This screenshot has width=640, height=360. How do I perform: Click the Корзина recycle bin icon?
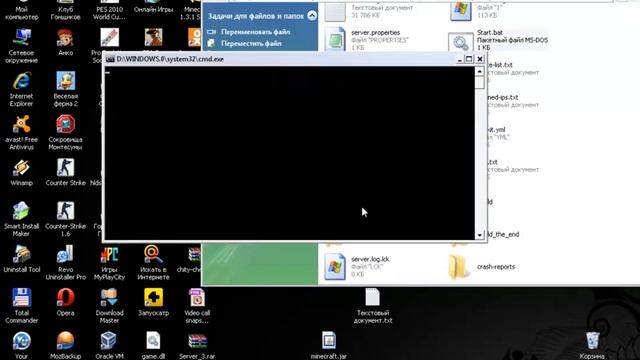pyautogui.click(x=592, y=341)
